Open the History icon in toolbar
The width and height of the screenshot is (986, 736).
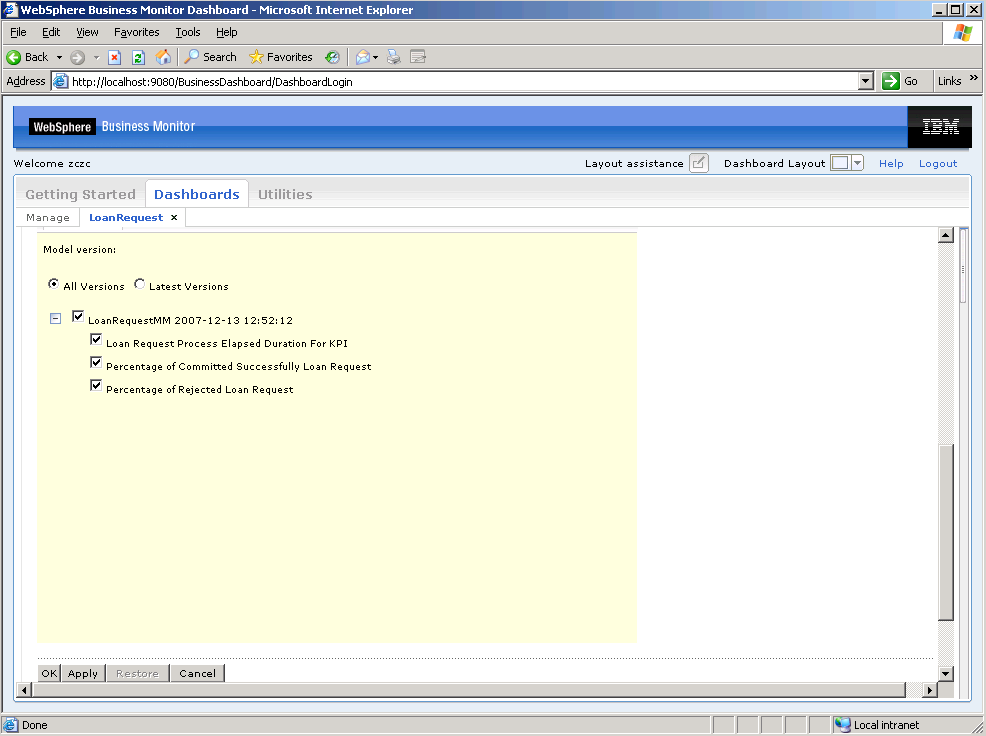click(x=332, y=57)
